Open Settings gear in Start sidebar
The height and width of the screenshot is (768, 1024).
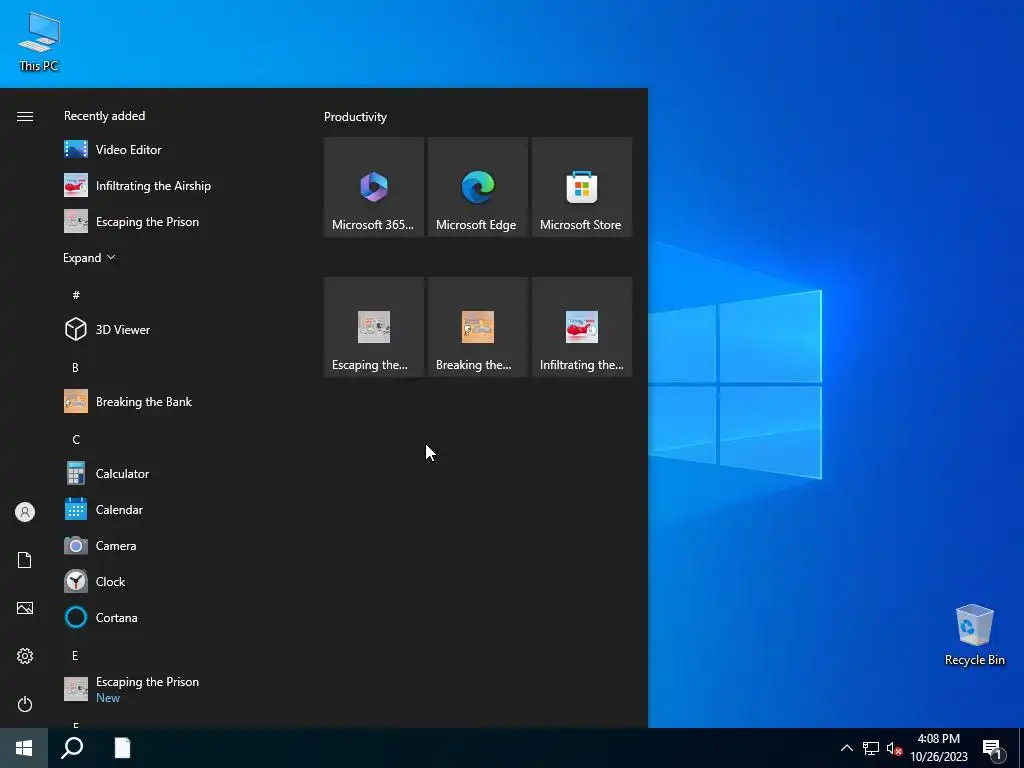[x=25, y=656]
